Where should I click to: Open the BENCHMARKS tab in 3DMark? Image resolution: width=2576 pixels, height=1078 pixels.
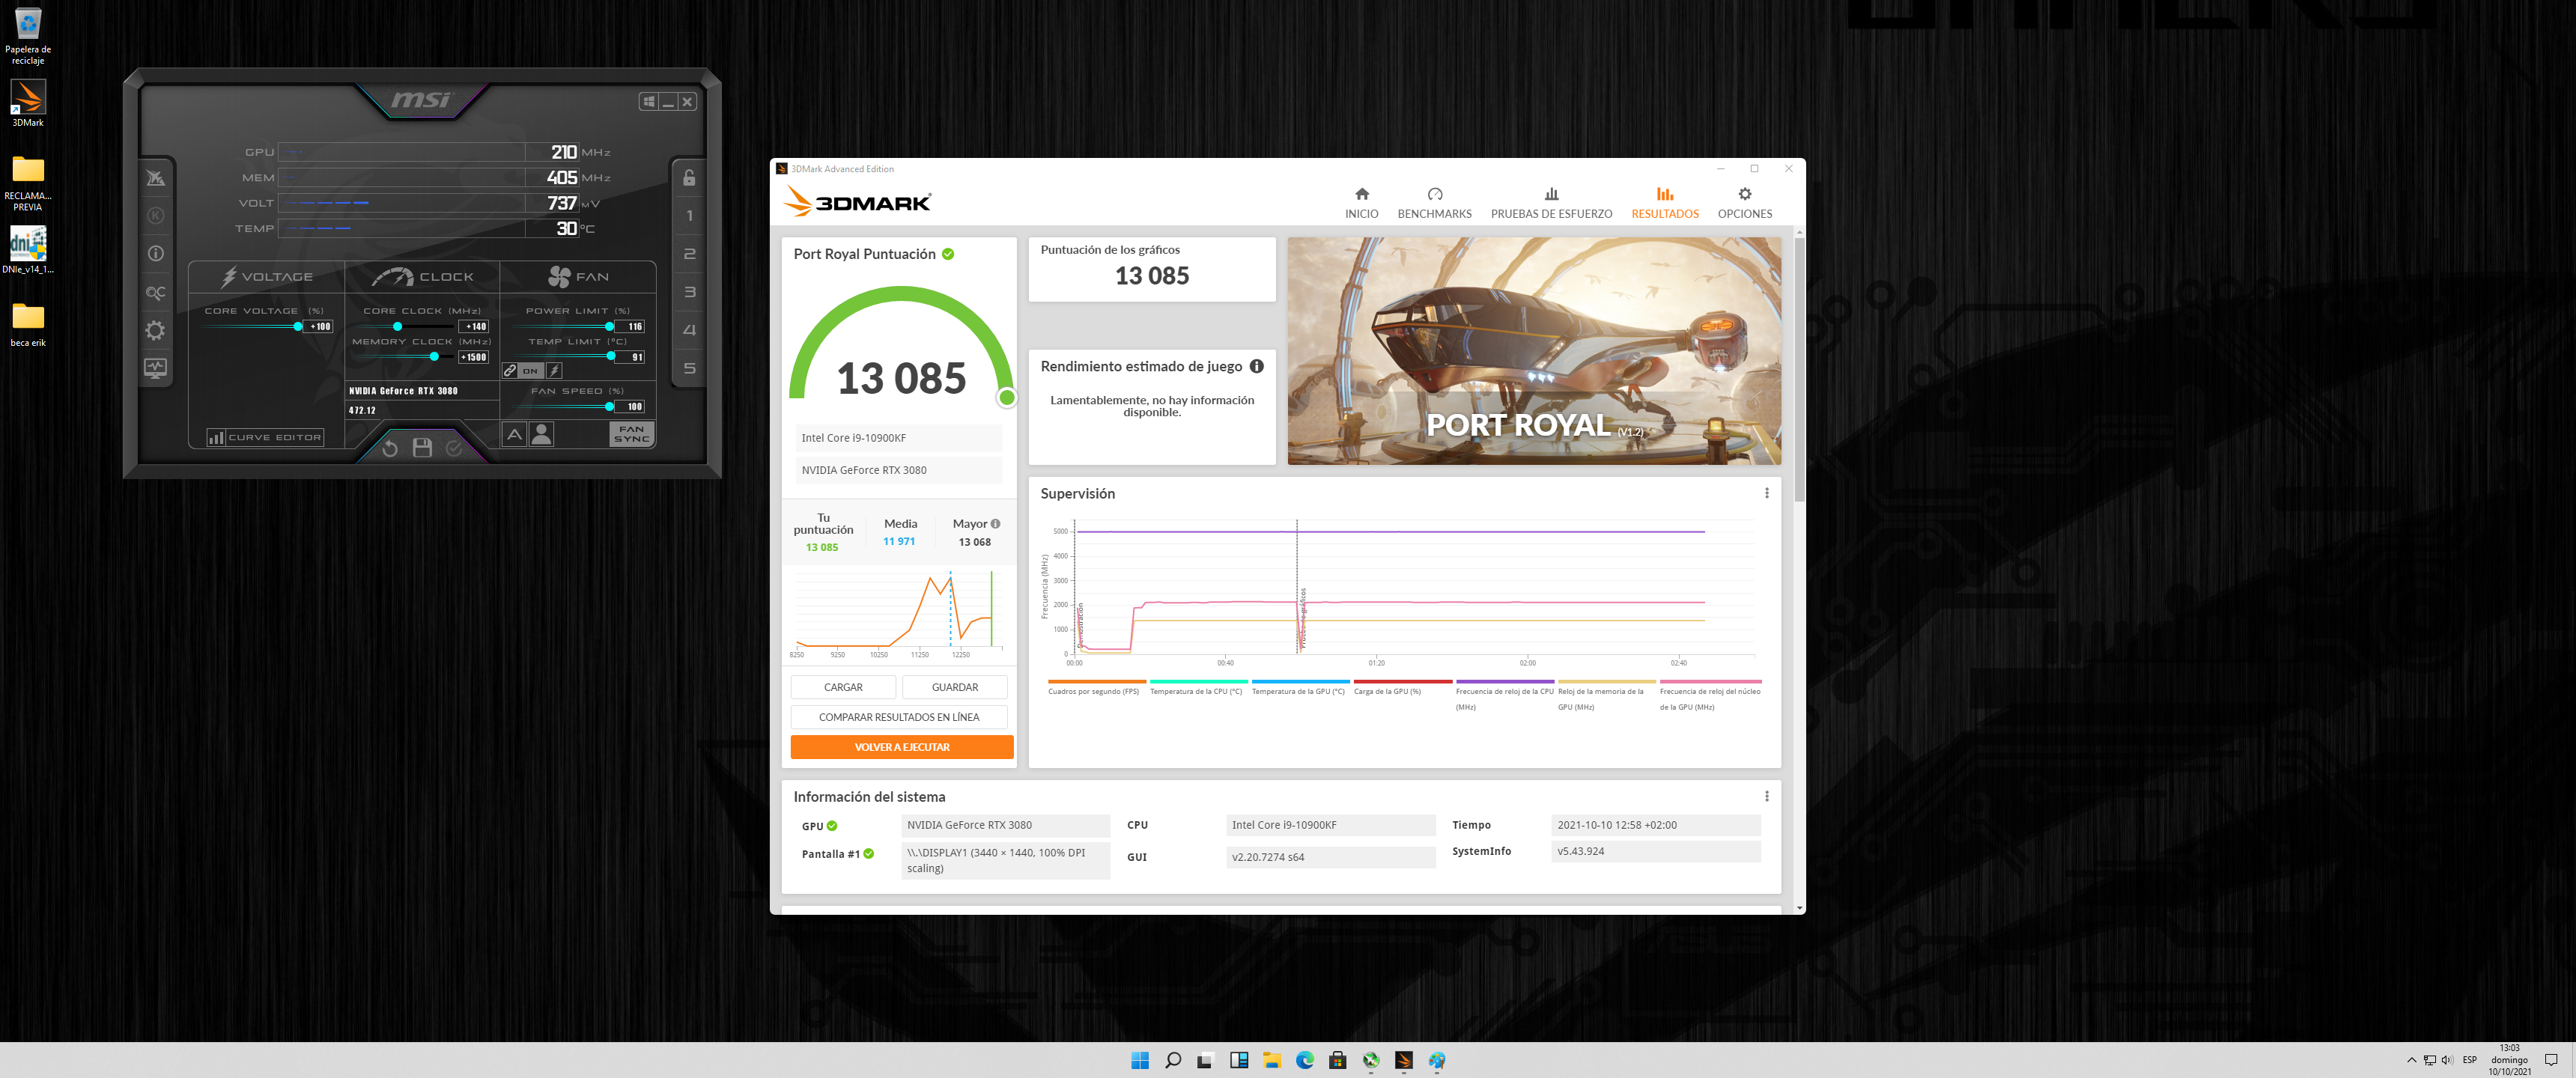(1434, 203)
